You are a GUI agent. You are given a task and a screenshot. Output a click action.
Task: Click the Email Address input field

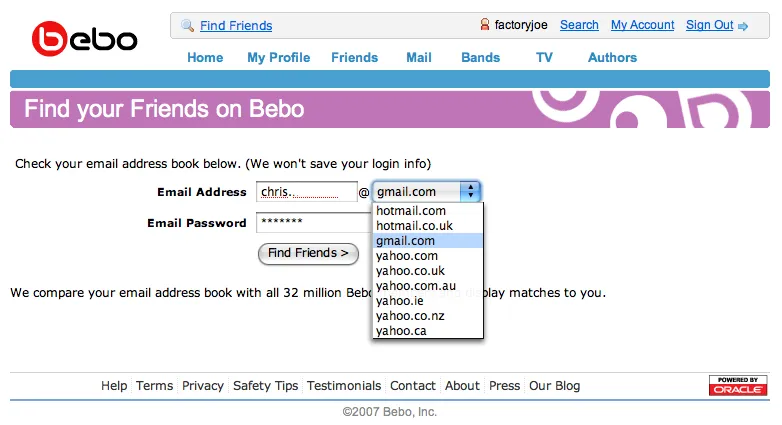[x=306, y=192]
